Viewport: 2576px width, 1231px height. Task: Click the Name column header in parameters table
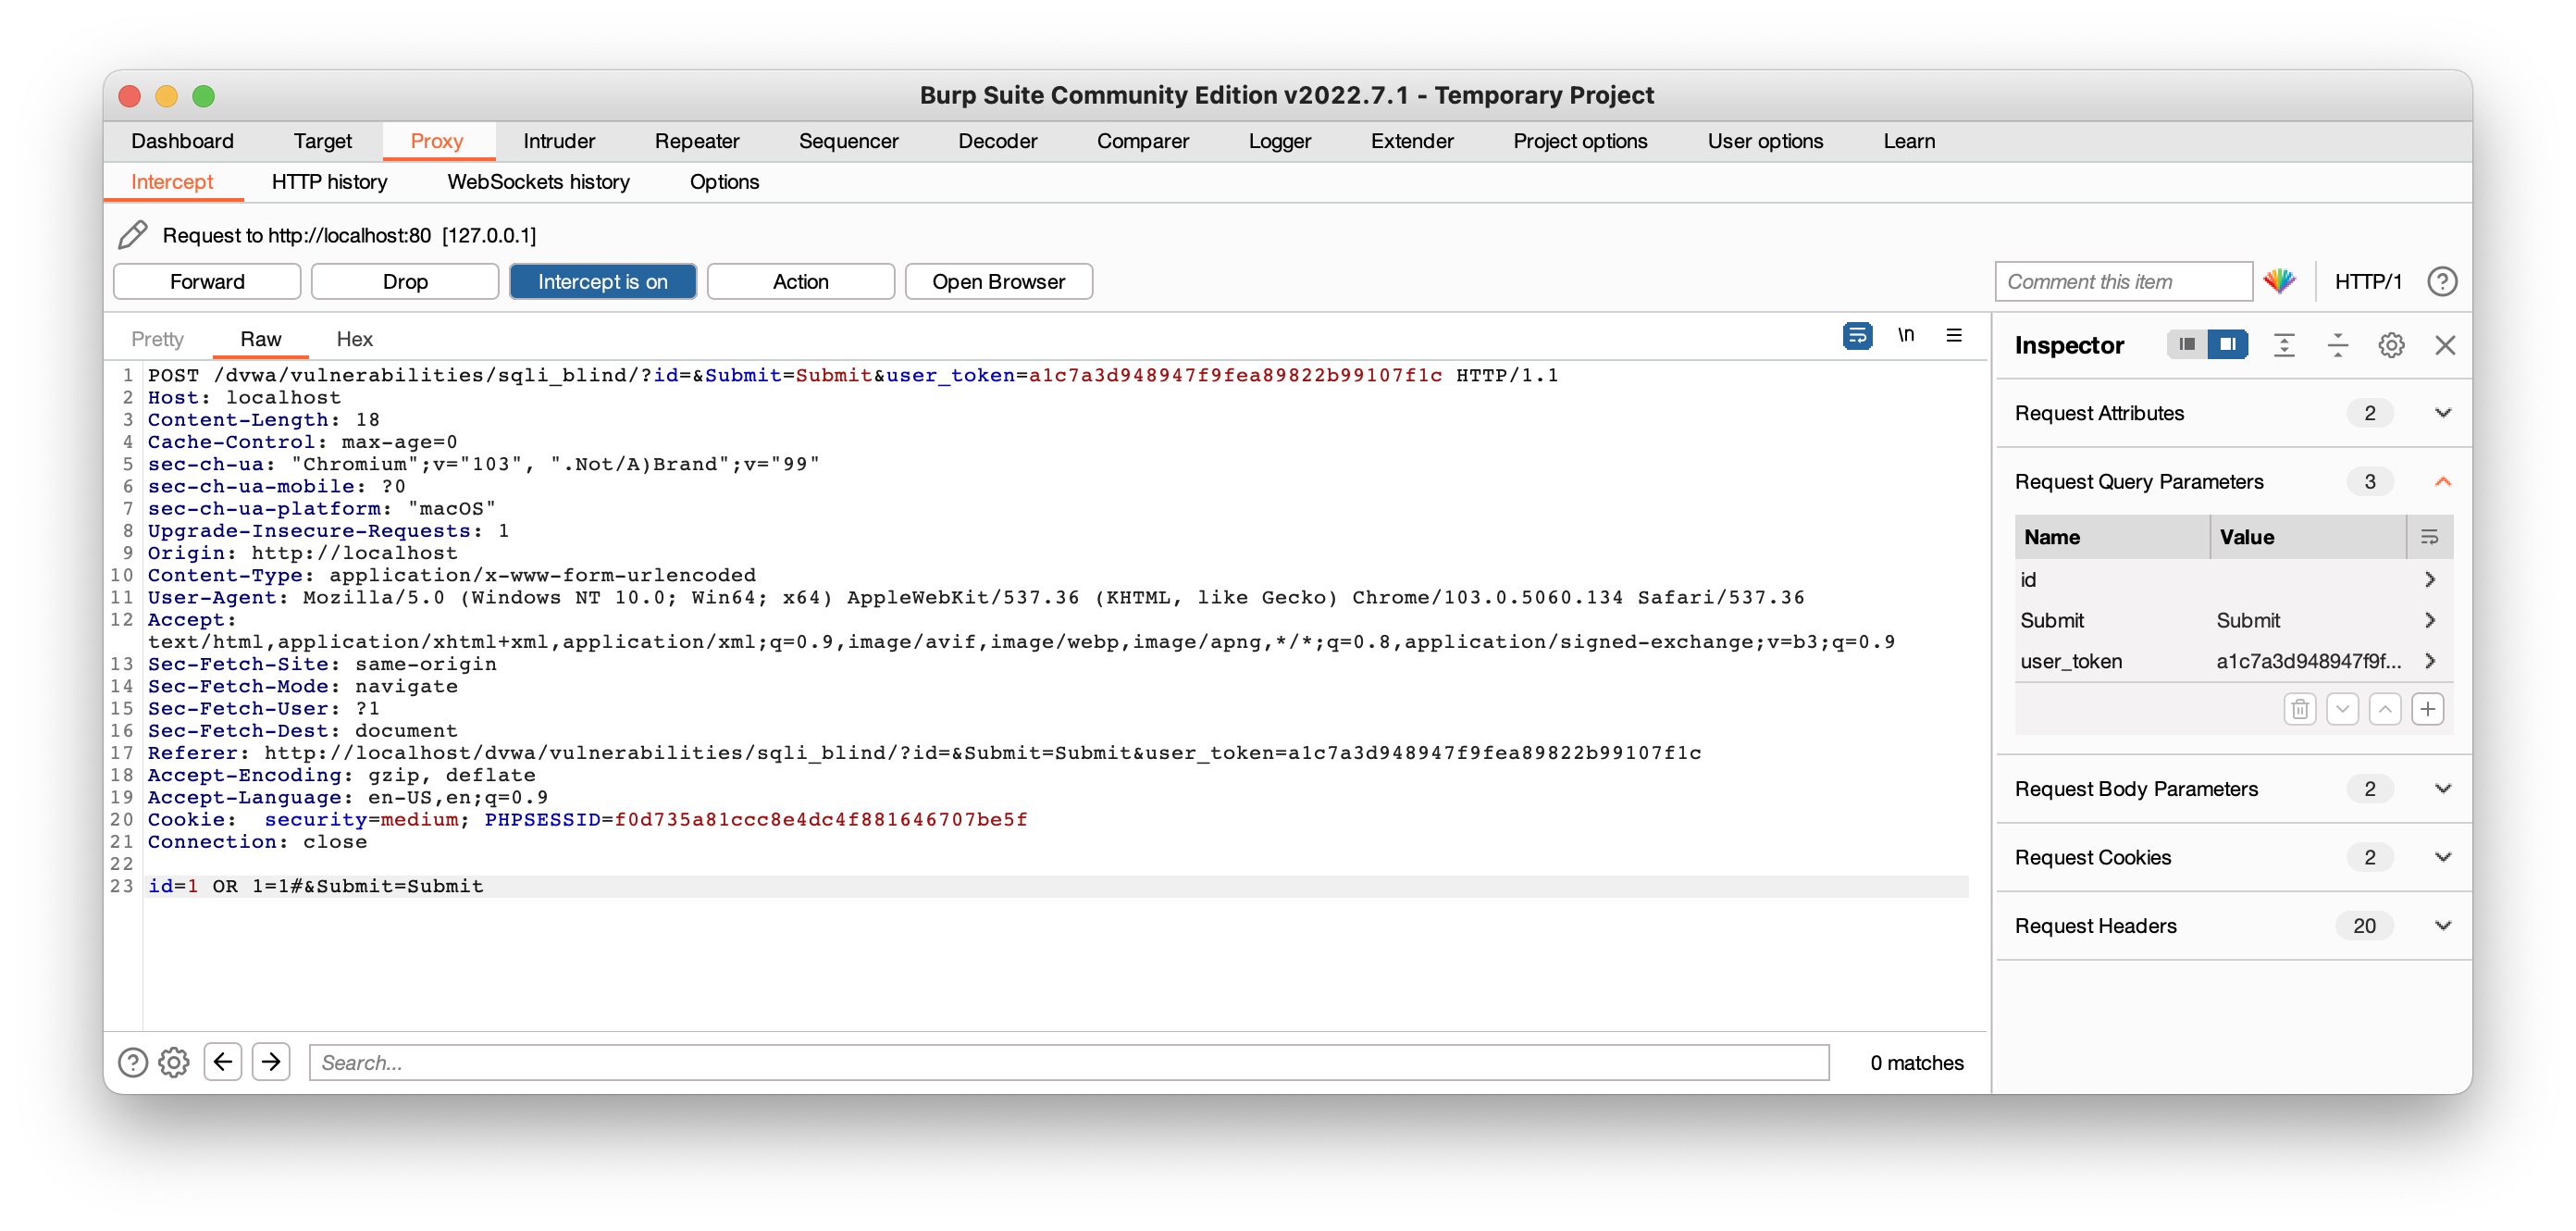pyautogui.click(x=2112, y=537)
